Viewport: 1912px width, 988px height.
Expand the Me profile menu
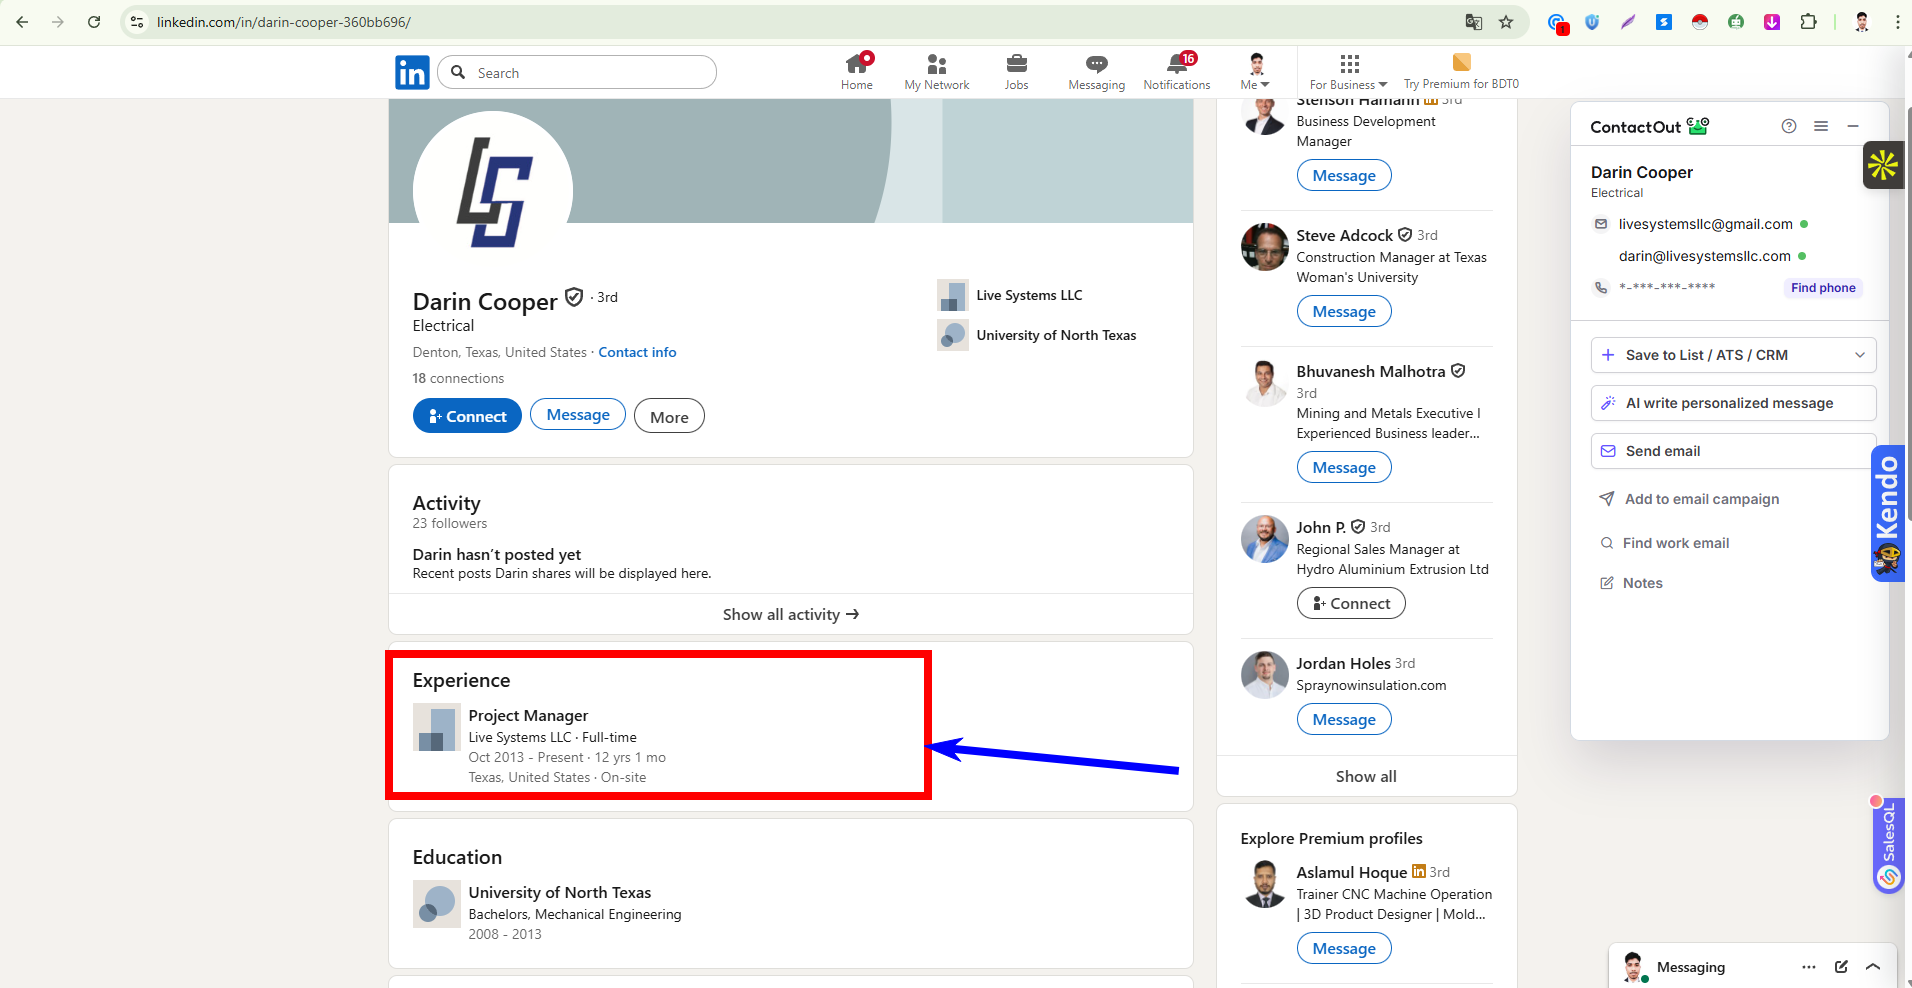pos(1256,71)
